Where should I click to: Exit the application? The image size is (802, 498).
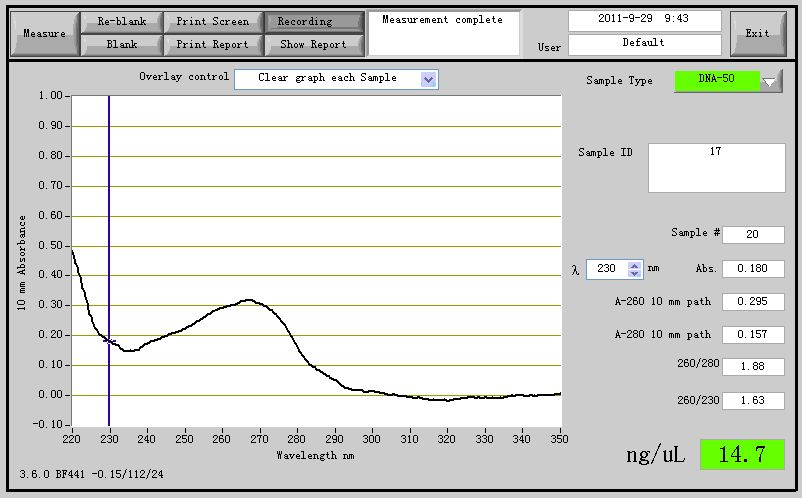[x=758, y=34]
